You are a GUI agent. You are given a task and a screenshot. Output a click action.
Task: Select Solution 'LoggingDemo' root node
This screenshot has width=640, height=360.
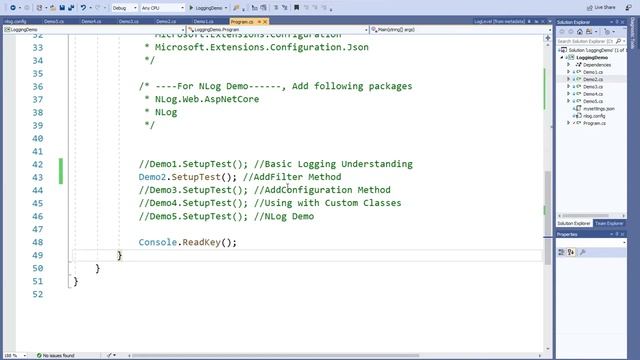click(x=594, y=50)
